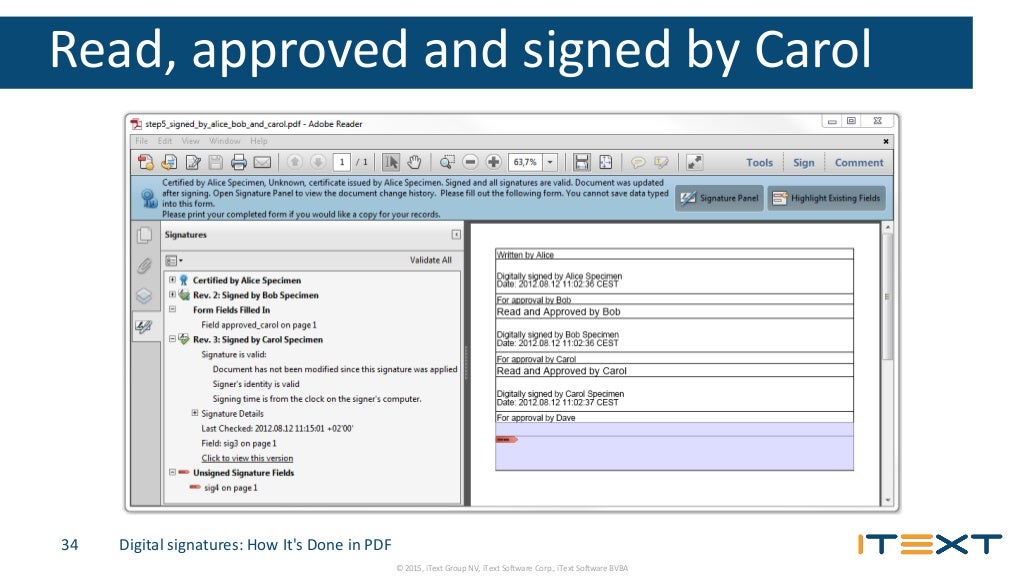Click the red sign-here tag in document
Image resolution: width=1024 pixels, height=576 pixels.
pos(506,440)
